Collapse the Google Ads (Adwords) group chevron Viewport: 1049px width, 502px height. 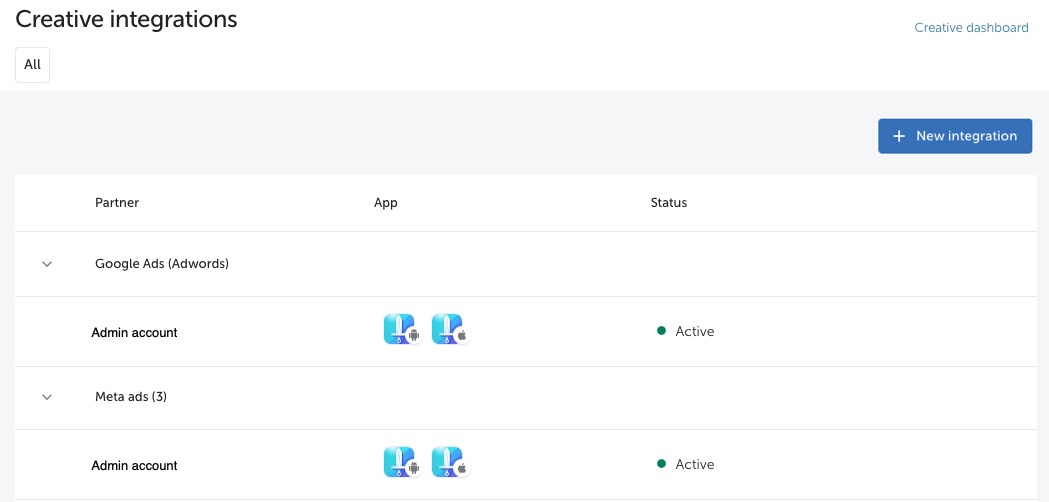(x=47, y=264)
